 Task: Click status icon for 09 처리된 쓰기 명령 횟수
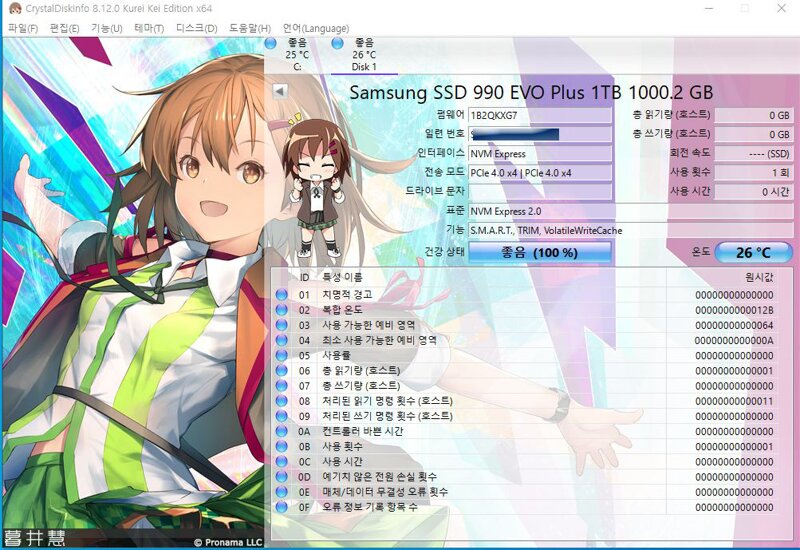click(x=281, y=416)
